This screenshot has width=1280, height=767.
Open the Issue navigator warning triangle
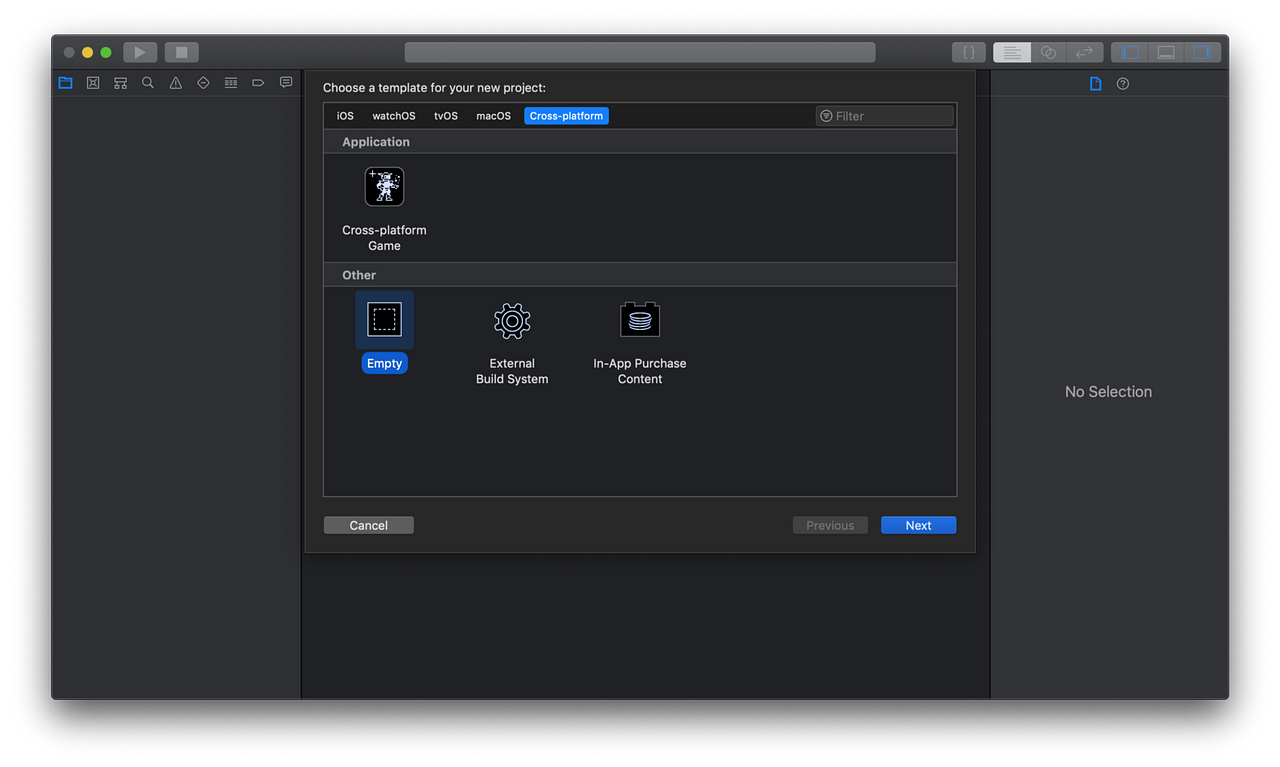coord(175,82)
